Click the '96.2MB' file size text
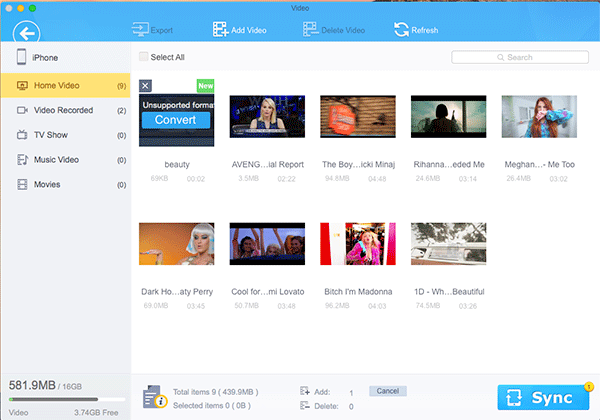Image resolution: width=600 pixels, height=420 pixels. pyautogui.click(x=337, y=306)
